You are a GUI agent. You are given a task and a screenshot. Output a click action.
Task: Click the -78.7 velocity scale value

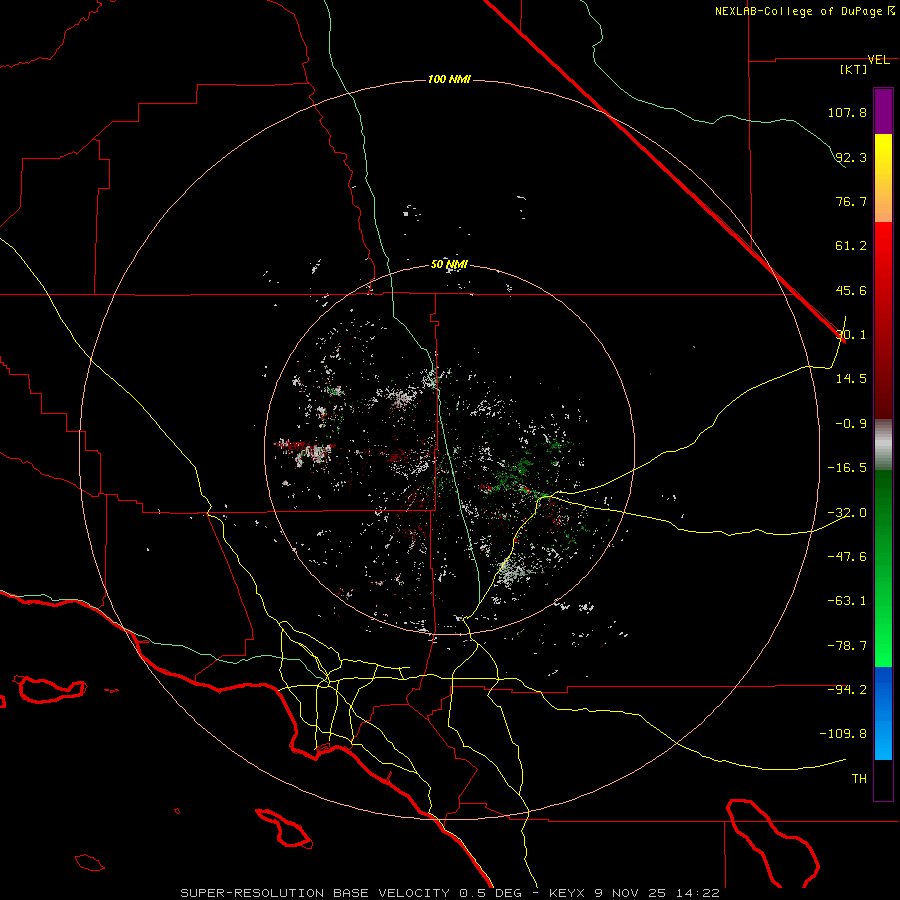click(847, 646)
